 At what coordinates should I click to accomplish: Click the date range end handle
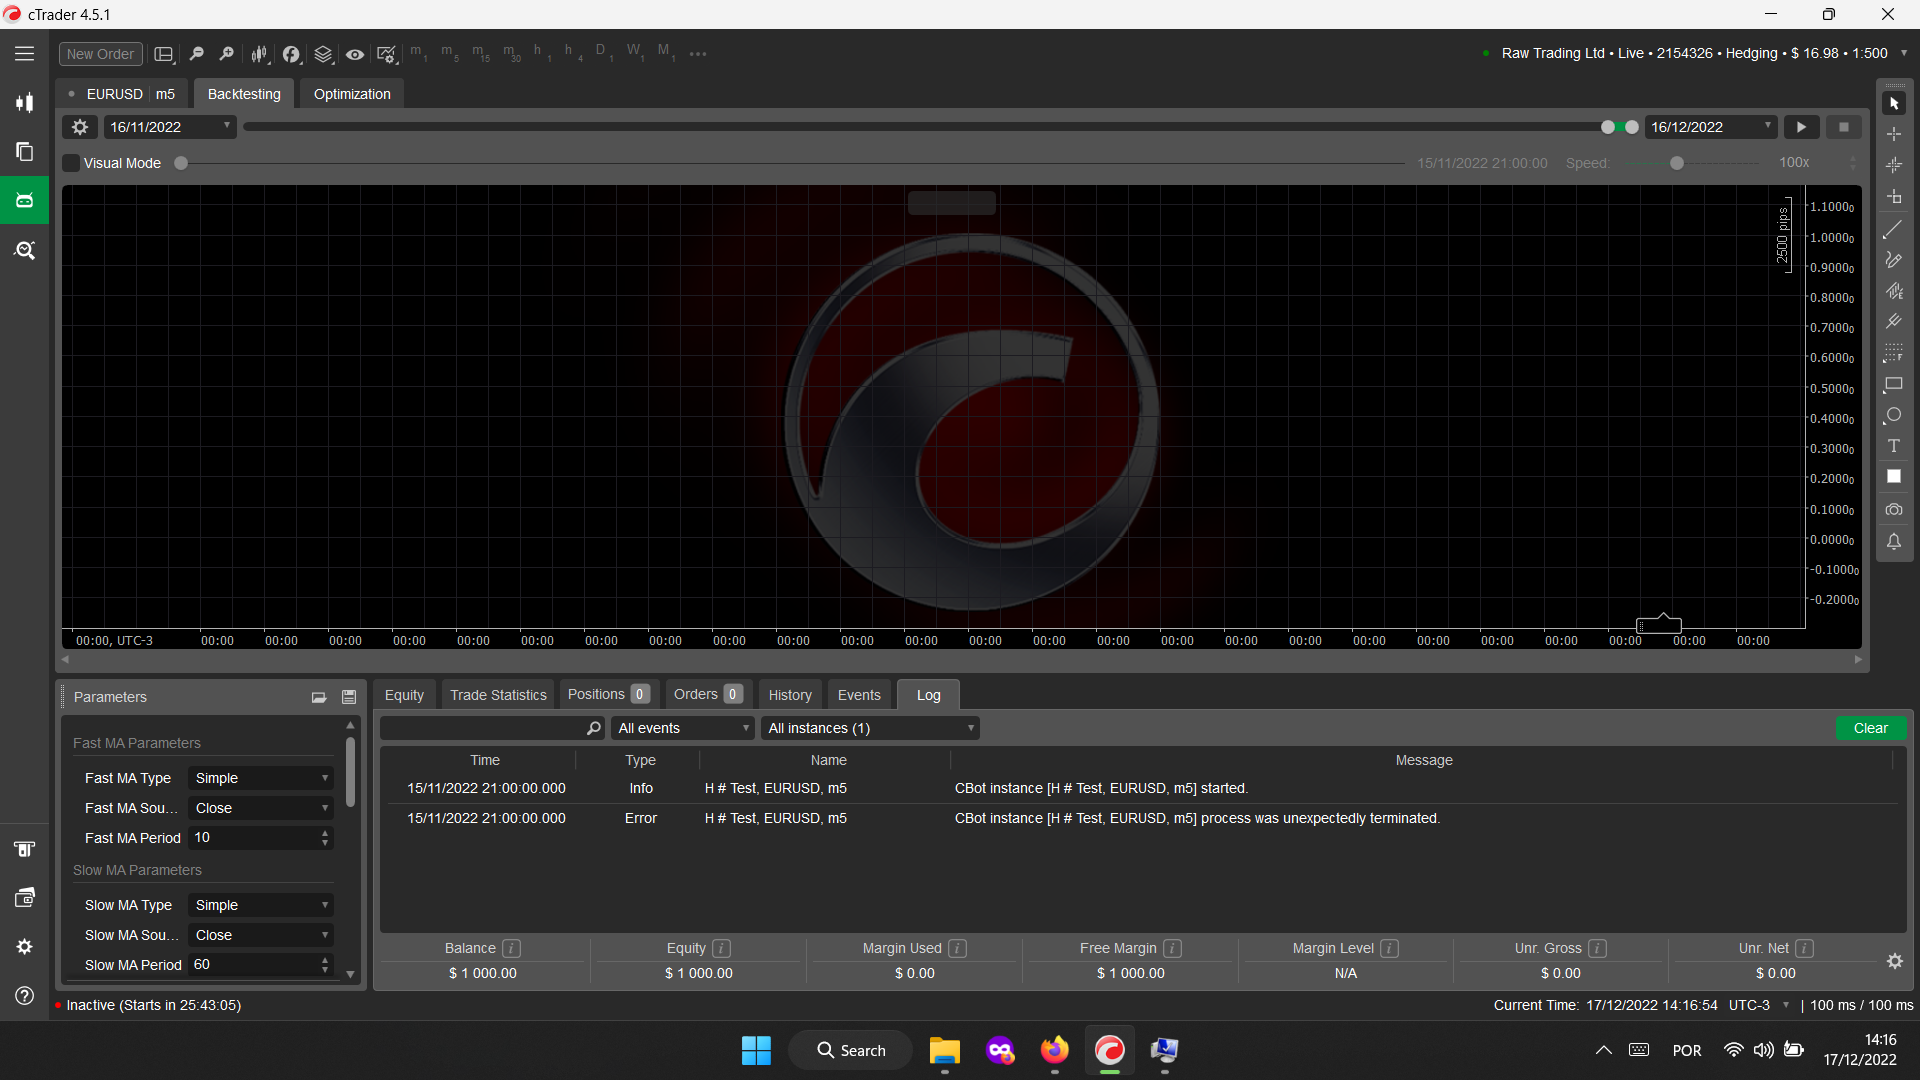coord(1632,127)
